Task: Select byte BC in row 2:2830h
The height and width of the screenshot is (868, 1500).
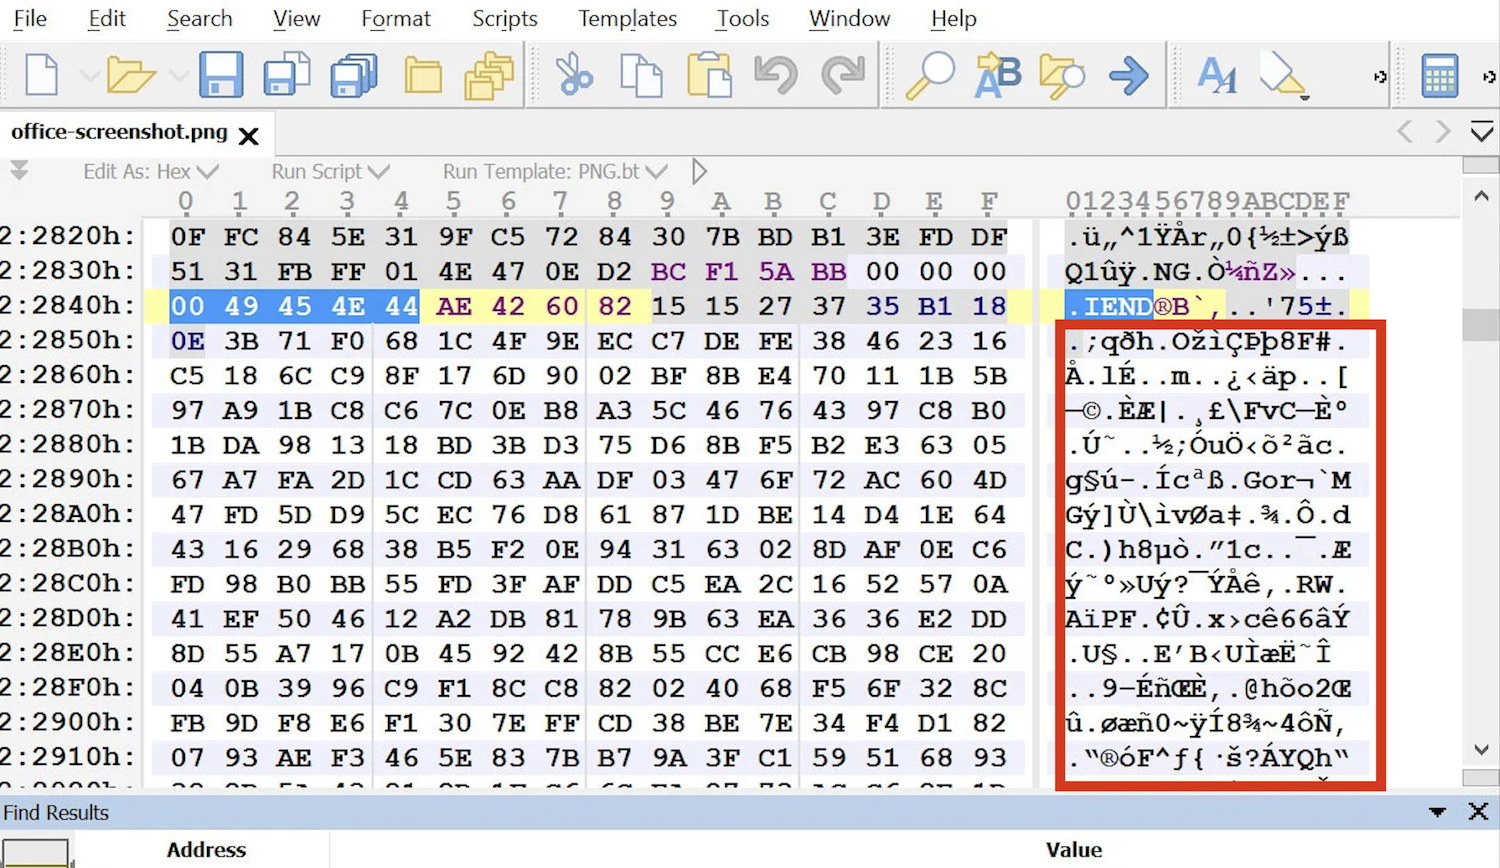Action: pyautogui.click(x=668, y=271)
